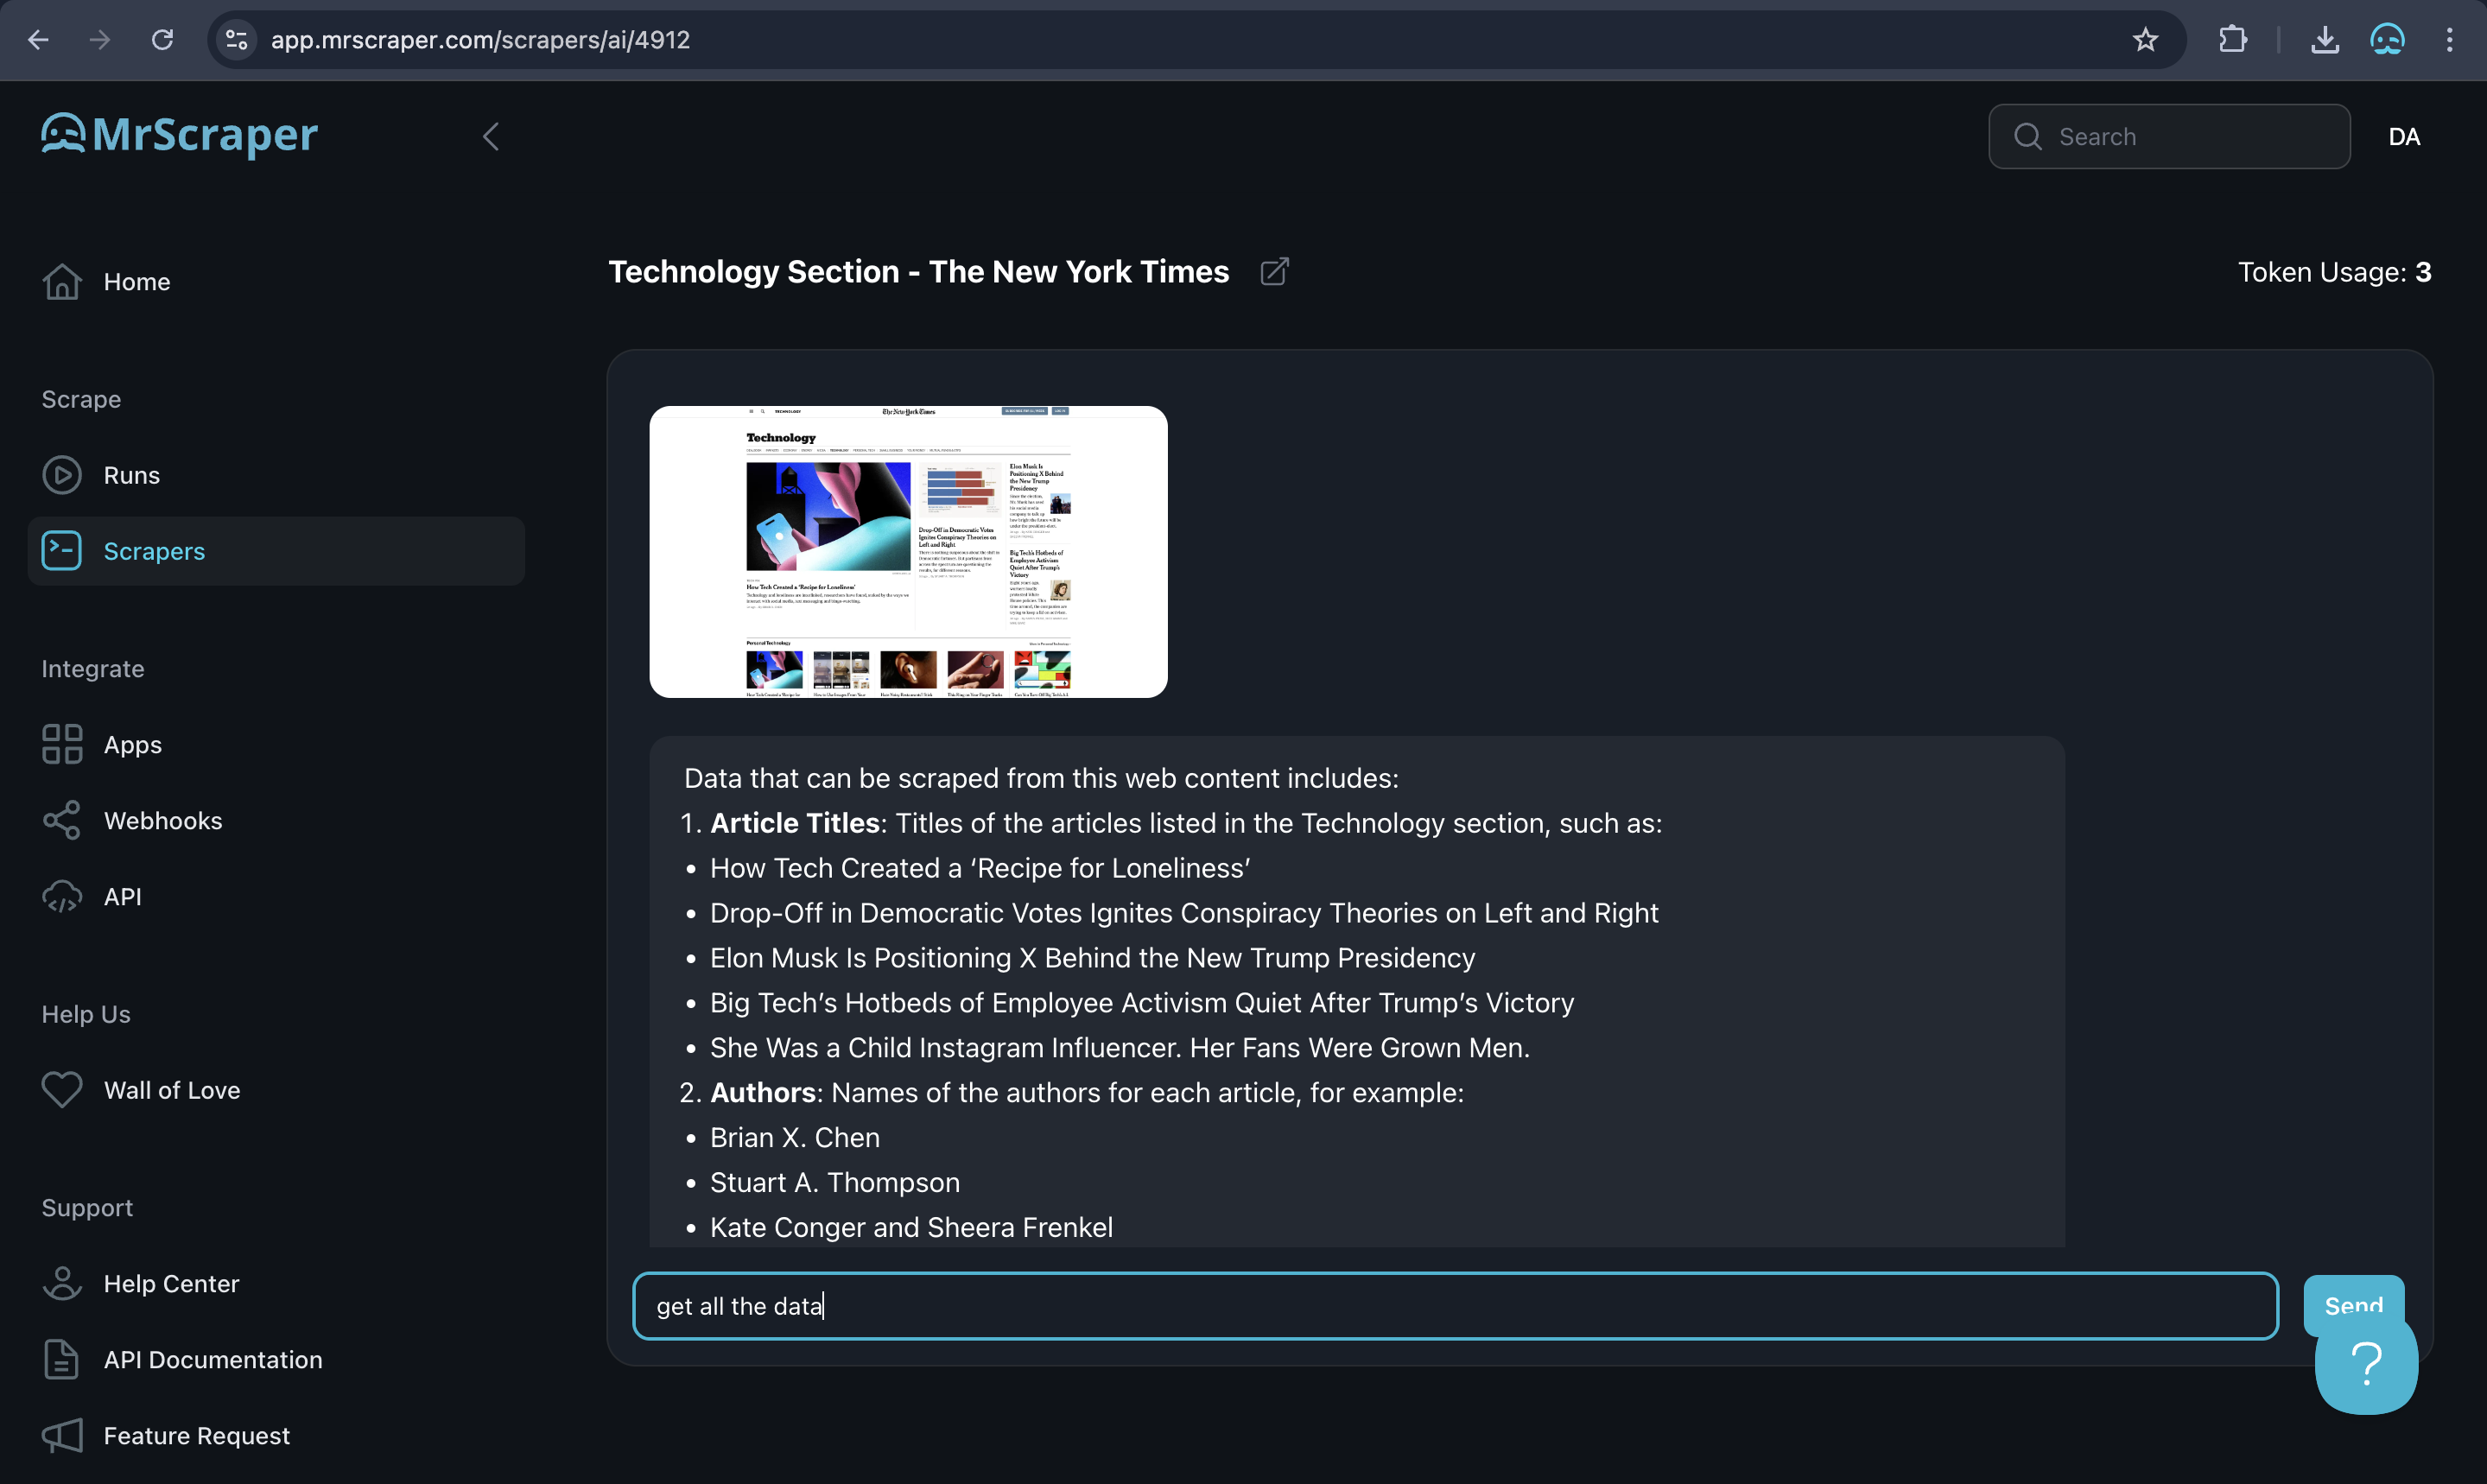Click 'Kate Conger and Sheera Frenkel' bullet
The image size is (2487, 1484).
click(911, 1228)
